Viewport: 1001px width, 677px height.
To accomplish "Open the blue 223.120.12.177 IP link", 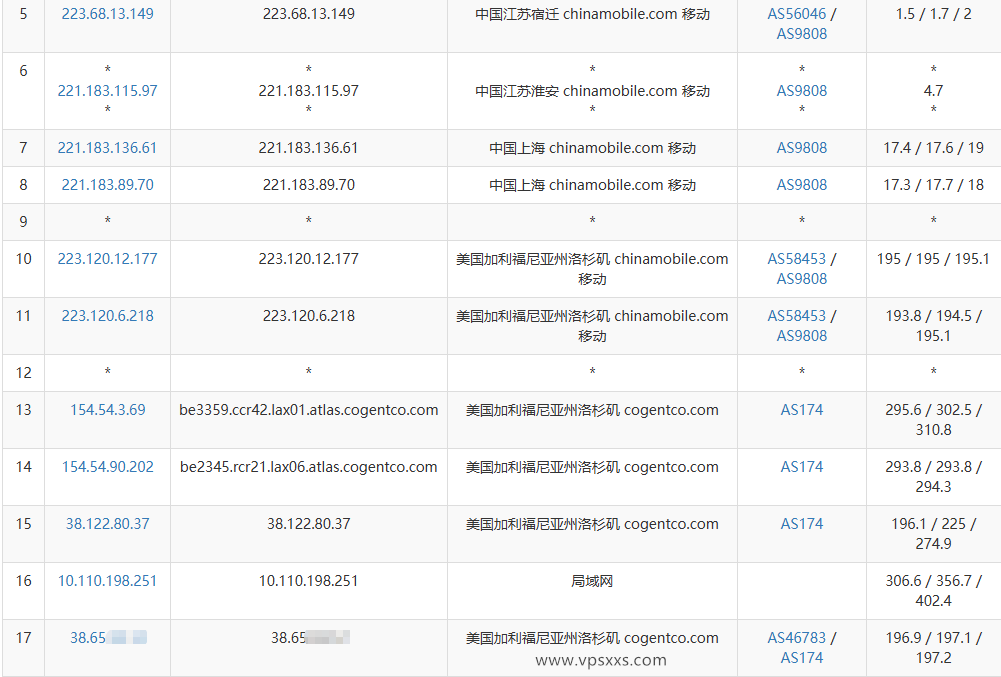I will click(107, 258).
